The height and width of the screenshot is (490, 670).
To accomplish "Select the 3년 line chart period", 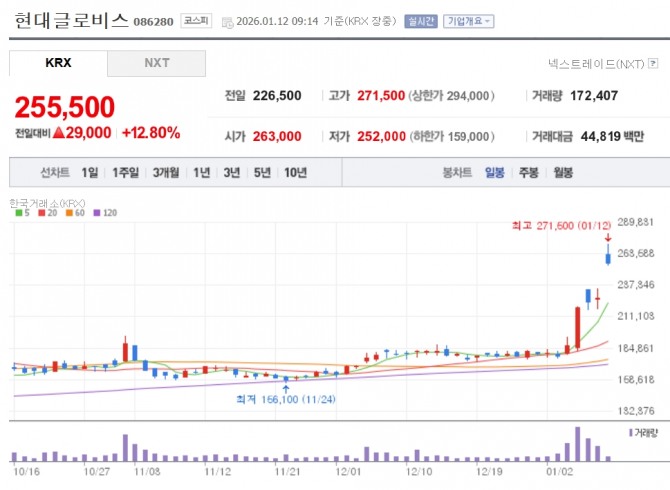I will (232, 173).
